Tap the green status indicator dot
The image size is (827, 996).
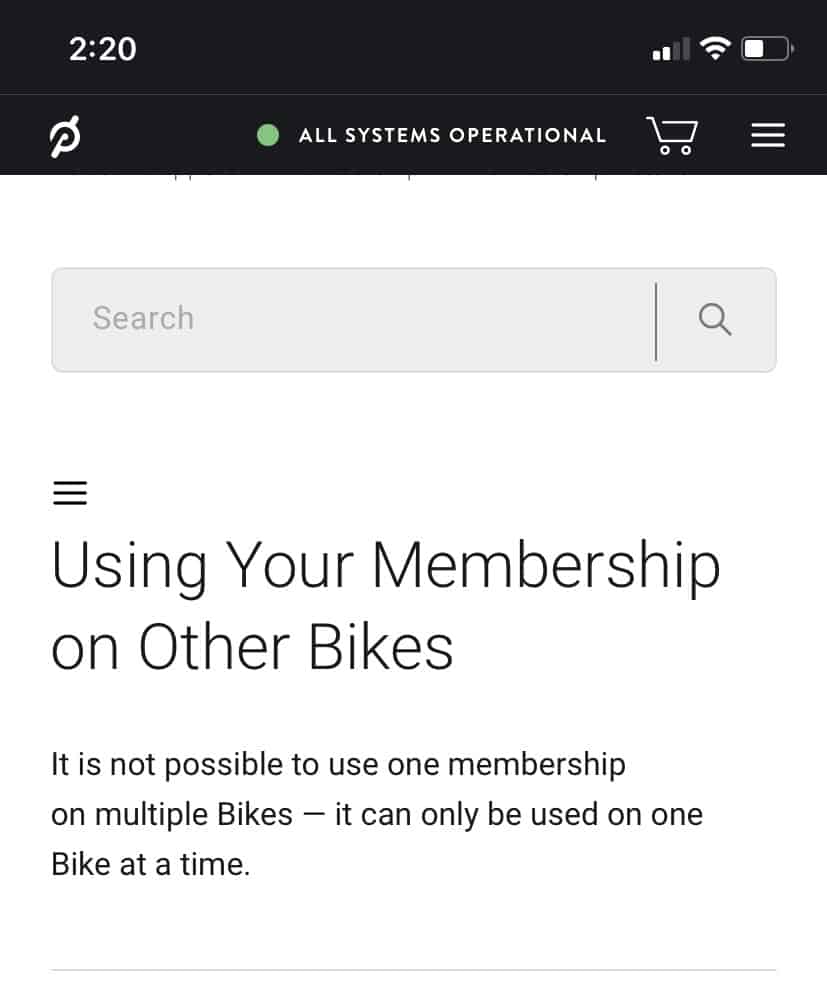point(267,135)
